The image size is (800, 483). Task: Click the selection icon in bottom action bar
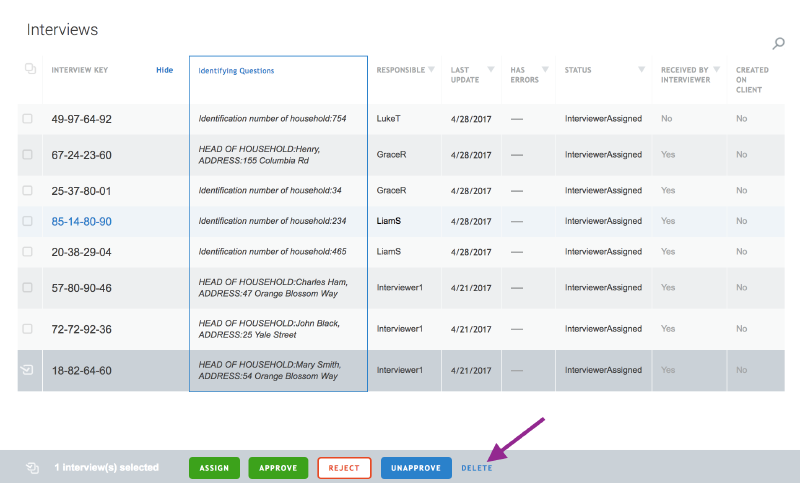(32, 467)
